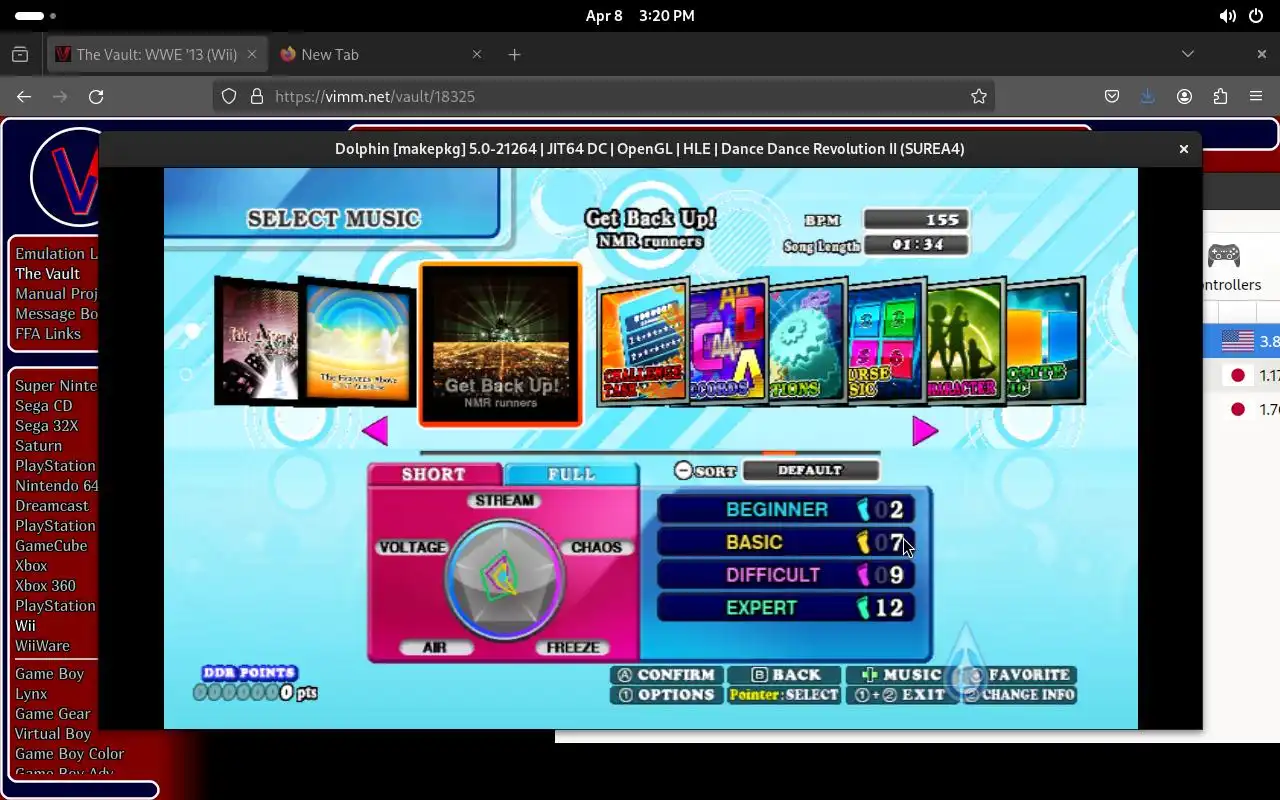Click the 1+2 EXIT button
This screenshot has height=800, width=1280.
[x=902, y=695]
